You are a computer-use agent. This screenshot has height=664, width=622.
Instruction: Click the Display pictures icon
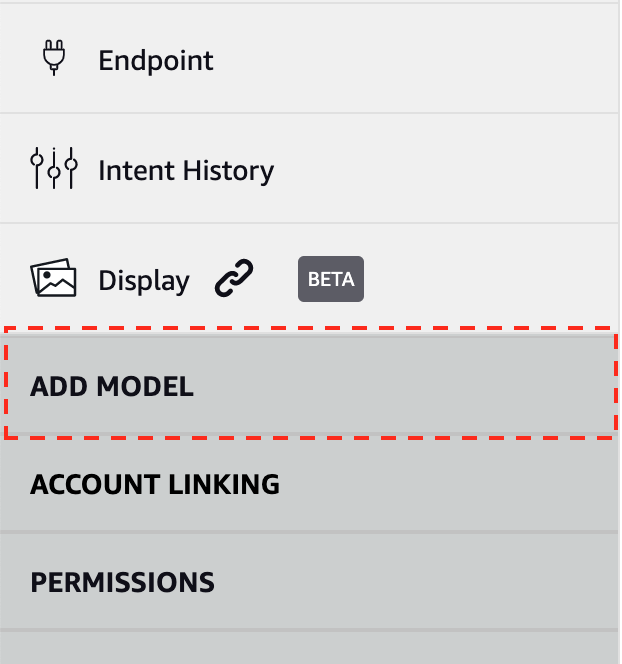tap(53, 278)
